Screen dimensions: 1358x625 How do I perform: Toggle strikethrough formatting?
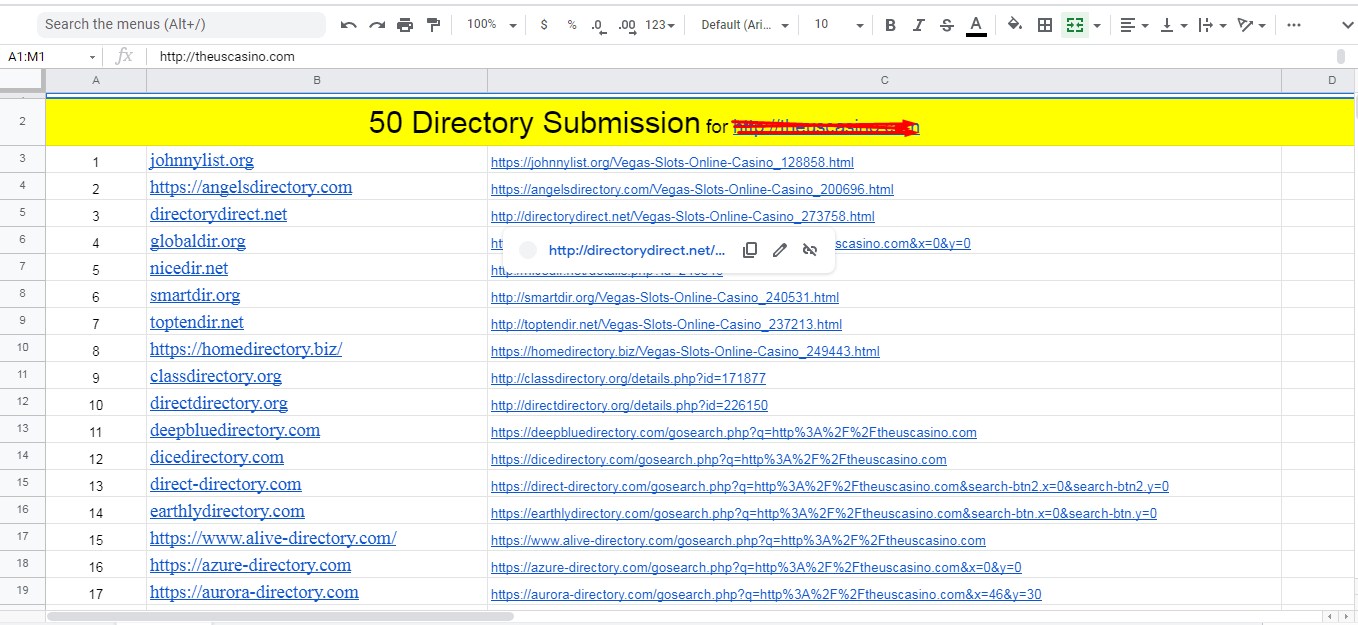click(x=946, y=24)
